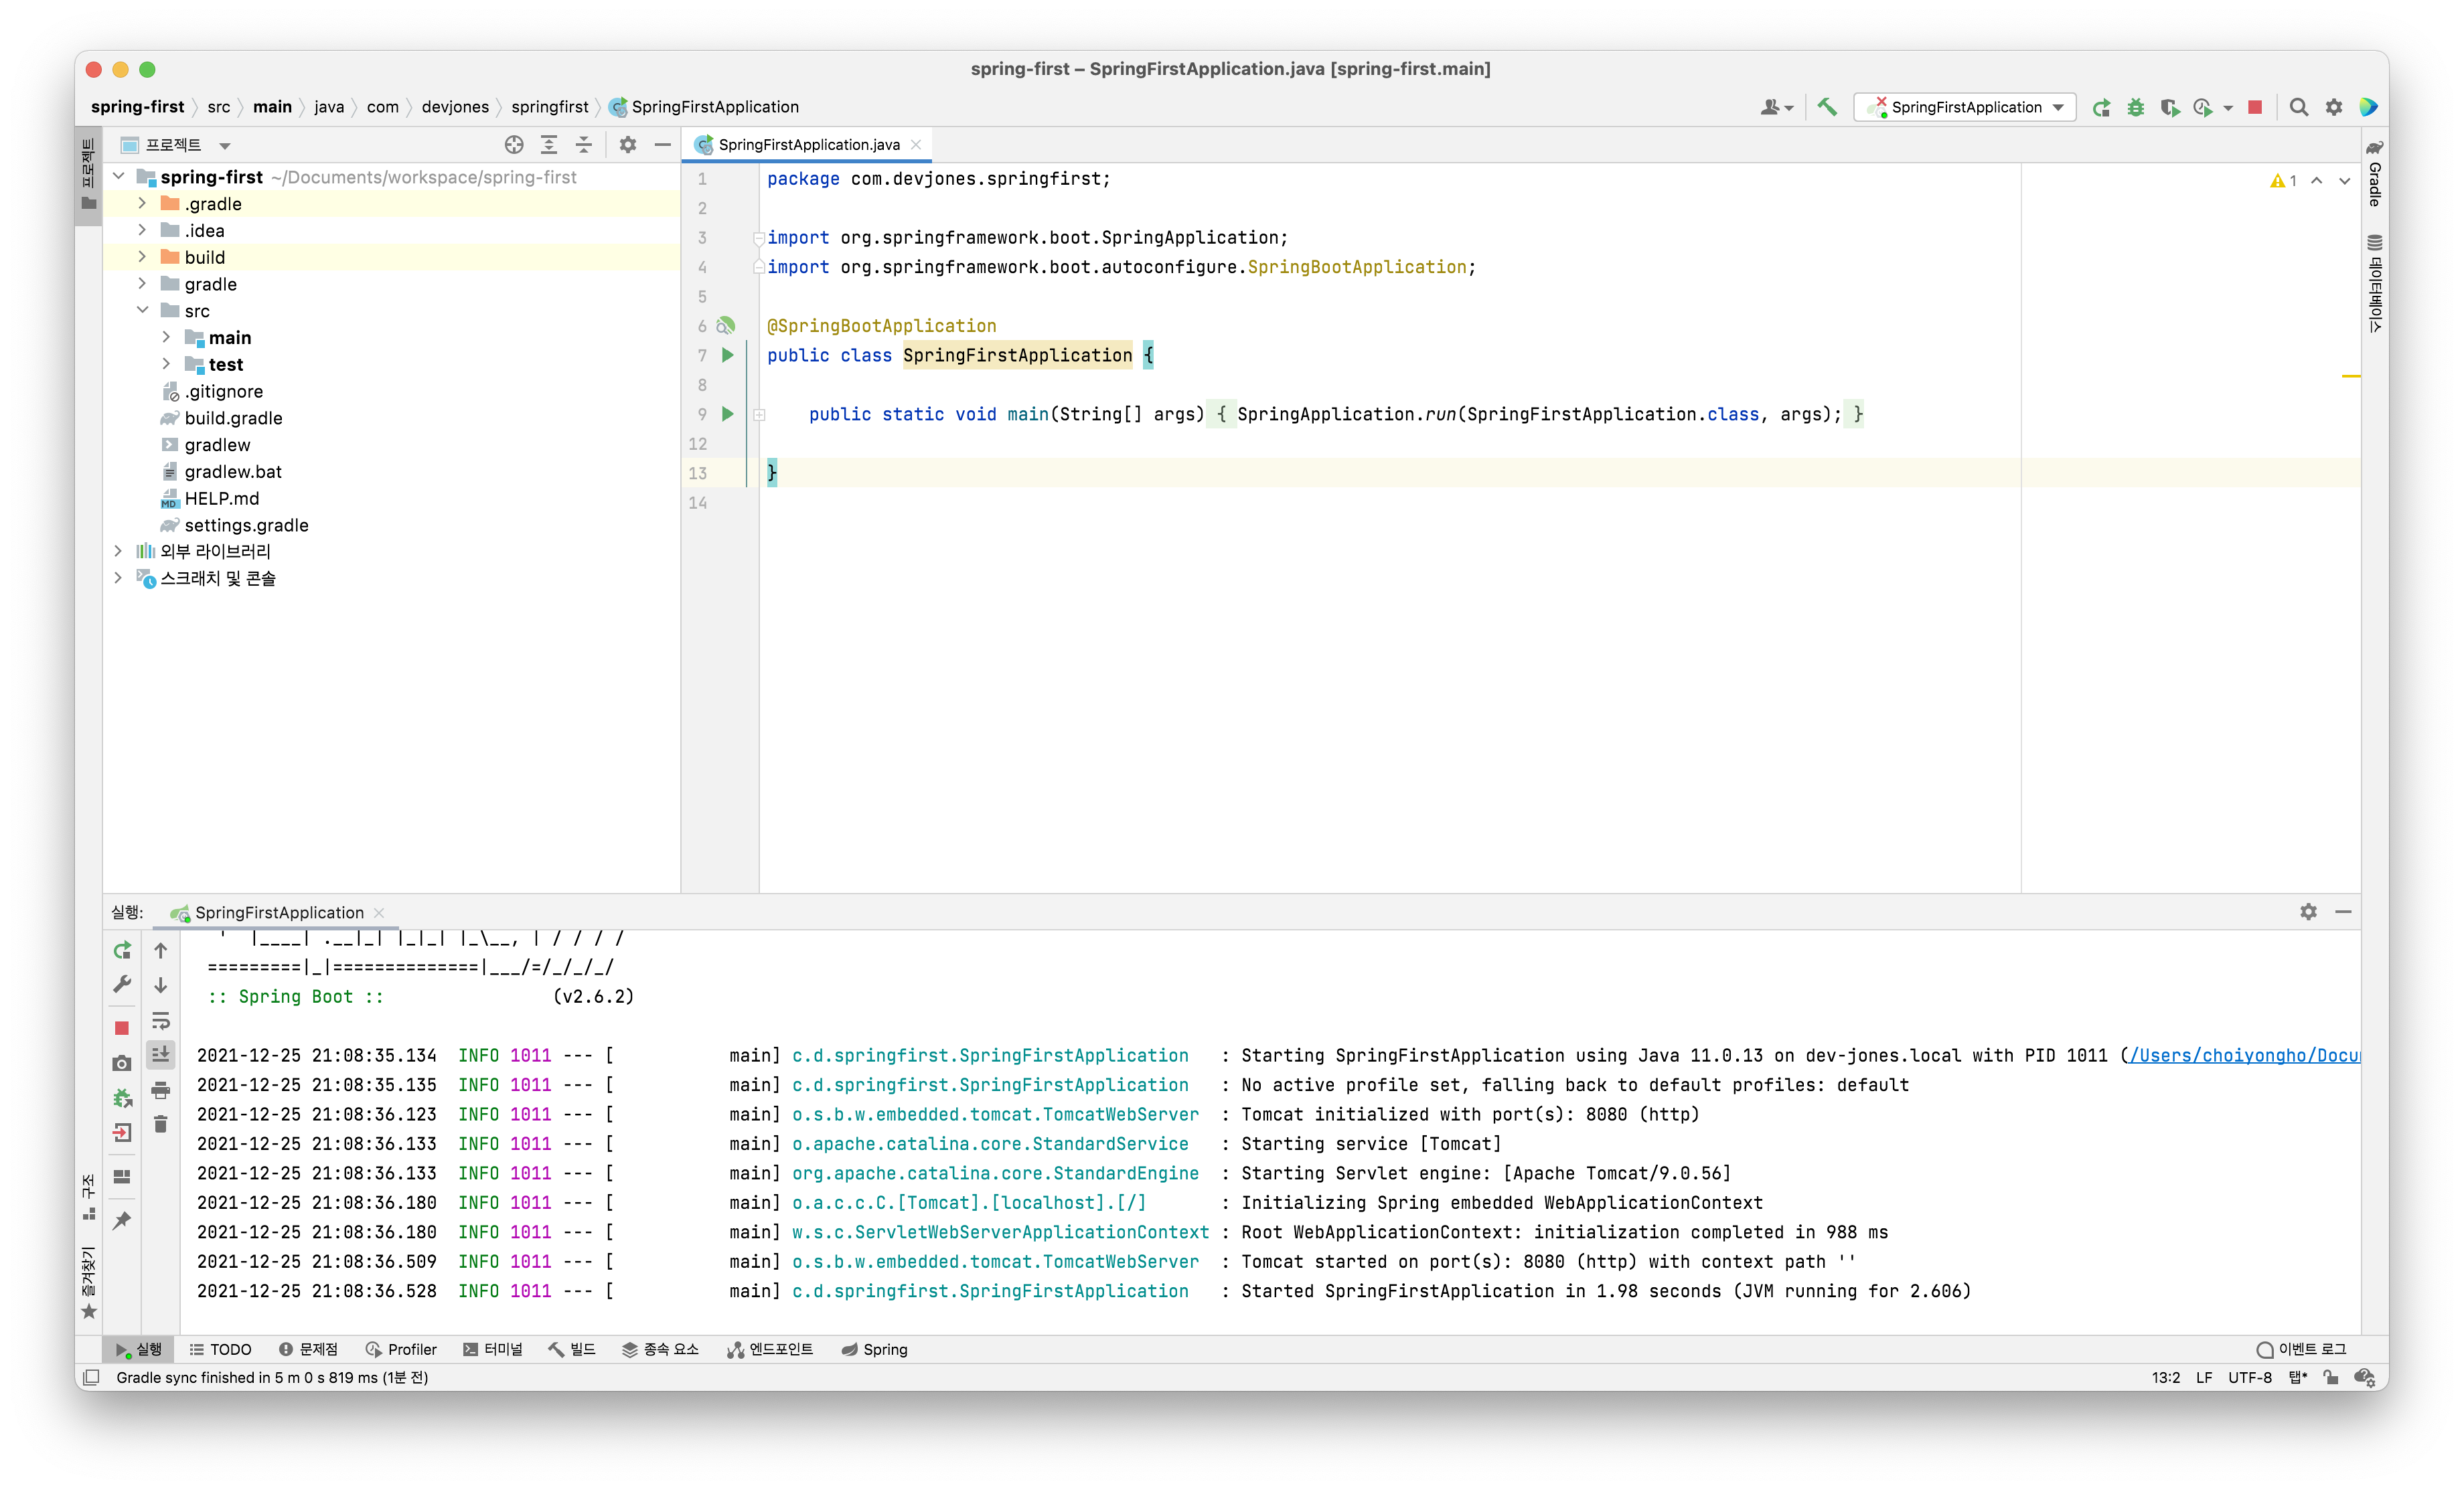Click the Build project hammer icon

click(1827, 107)
